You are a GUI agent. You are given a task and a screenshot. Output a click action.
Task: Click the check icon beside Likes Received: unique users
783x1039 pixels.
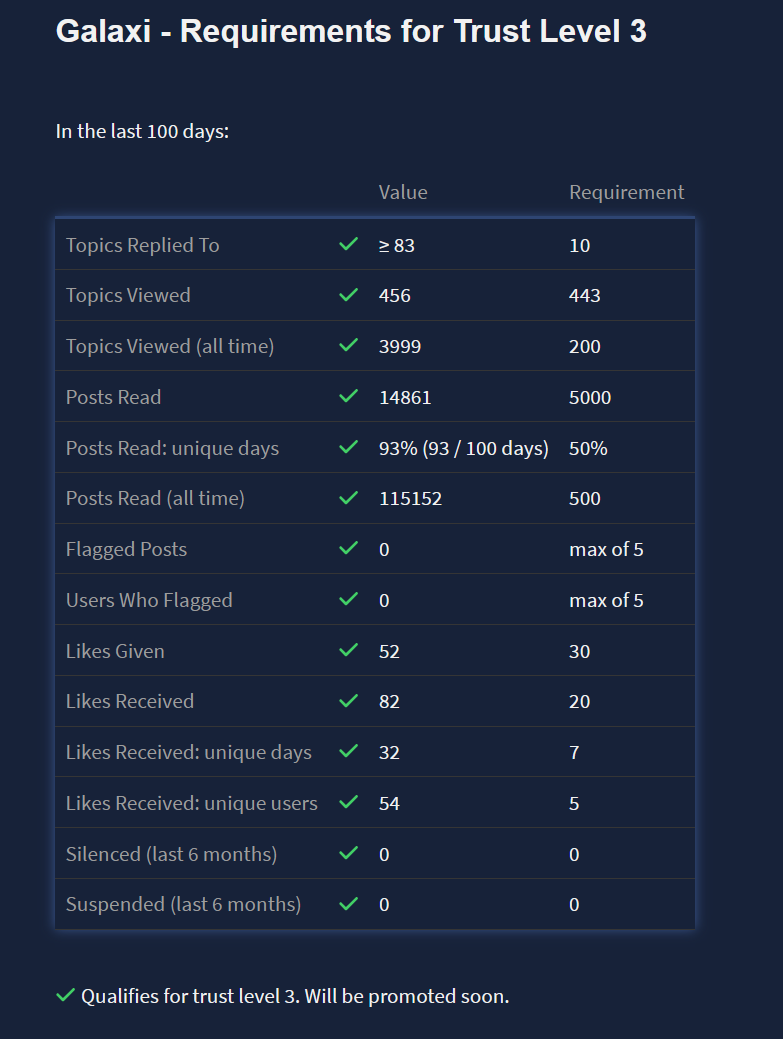[348, 803]
